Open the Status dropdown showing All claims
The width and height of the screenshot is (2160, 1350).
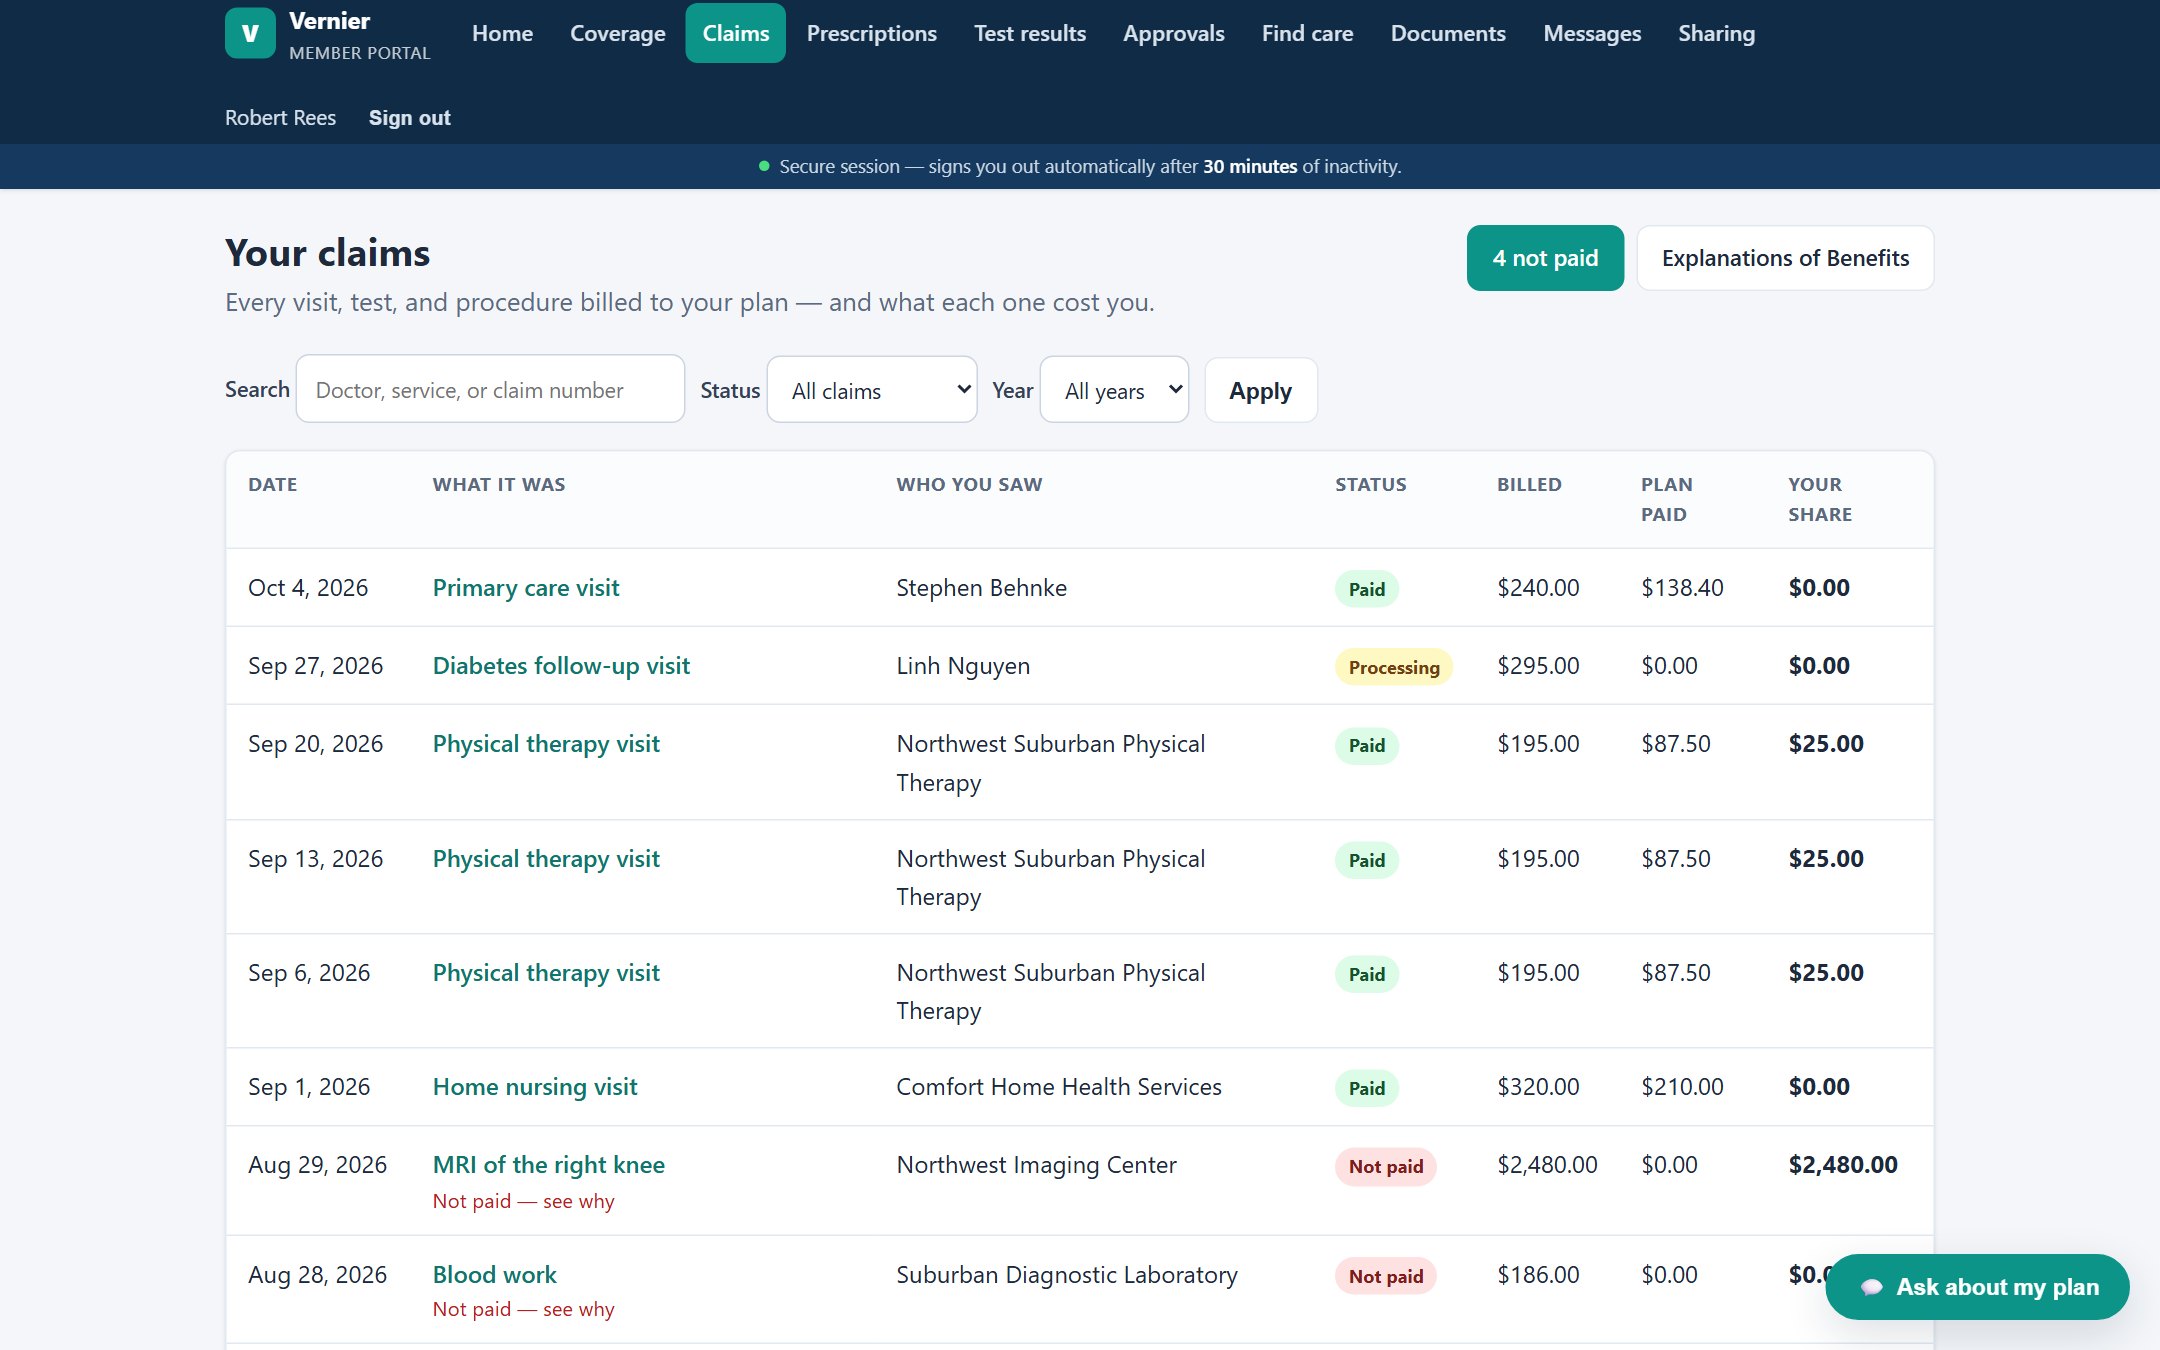click(872, 390)
